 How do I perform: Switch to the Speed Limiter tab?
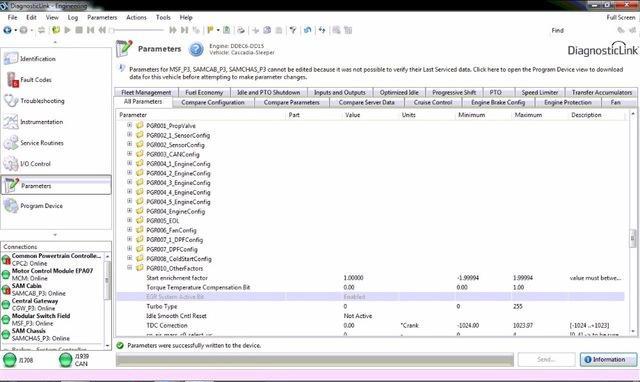[x=540, y=92]
